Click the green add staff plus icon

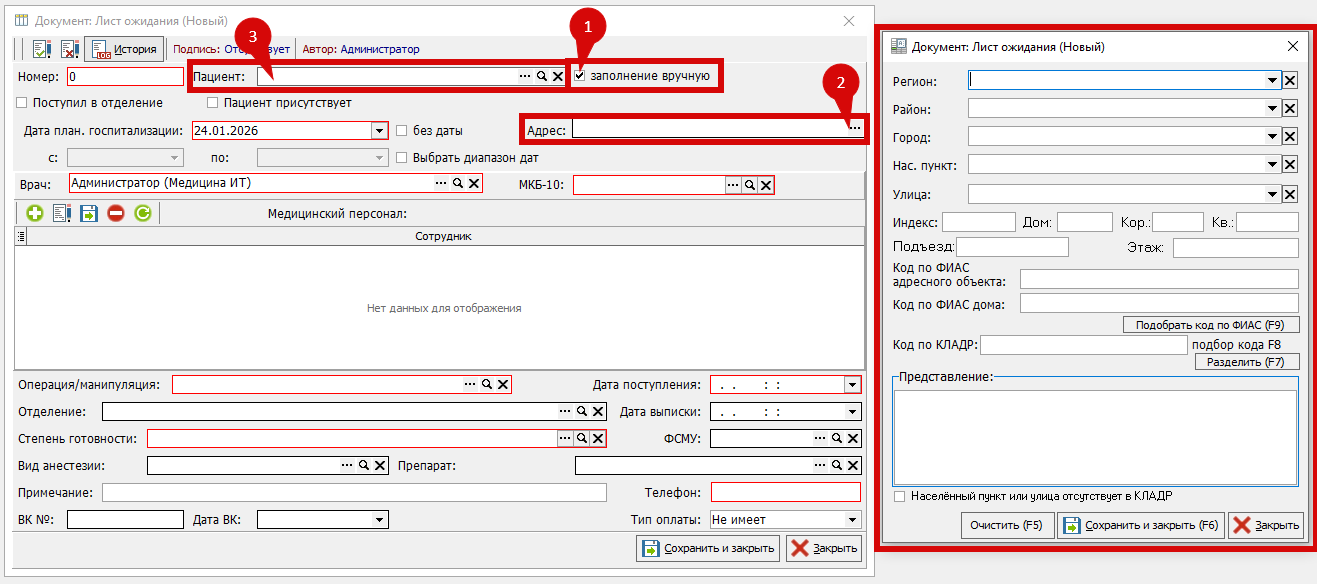35,213
